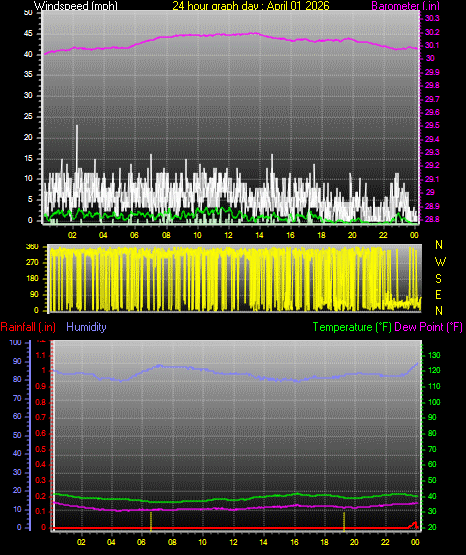Viewport: 466px width, 555px height.
Task: Click the Barometer (.in) label
Action: point(405,6)
